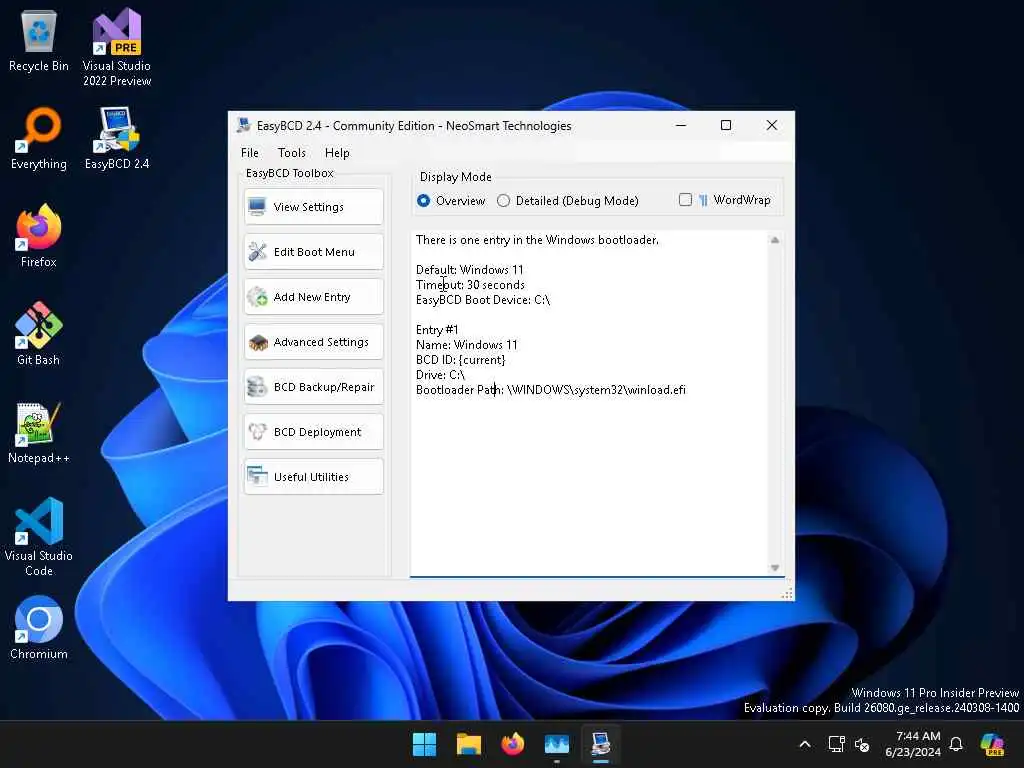Image resolution: width=1024 pixels, height=768 pixels.
Task: Open the Advanced Settings section
Action: point(314,342)
